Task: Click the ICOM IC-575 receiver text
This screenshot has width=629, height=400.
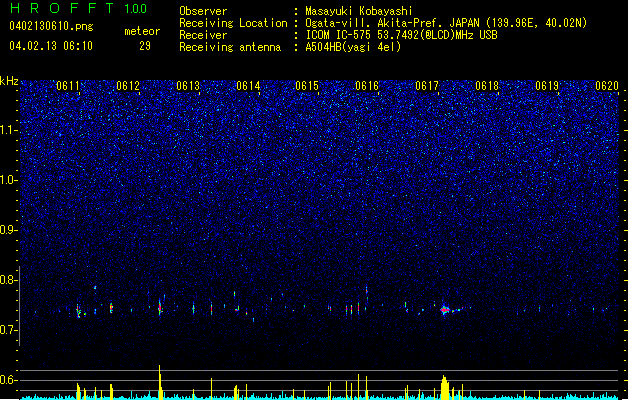Action: coord(401,35)
